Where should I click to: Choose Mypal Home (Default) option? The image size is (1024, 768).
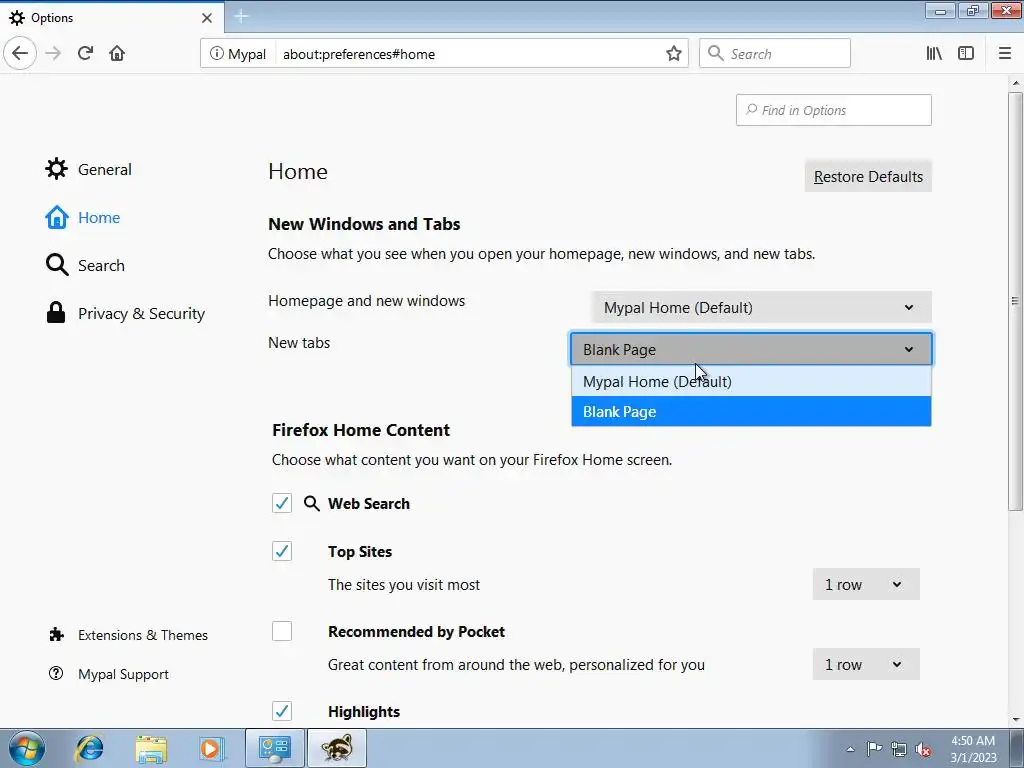[751, 381]
